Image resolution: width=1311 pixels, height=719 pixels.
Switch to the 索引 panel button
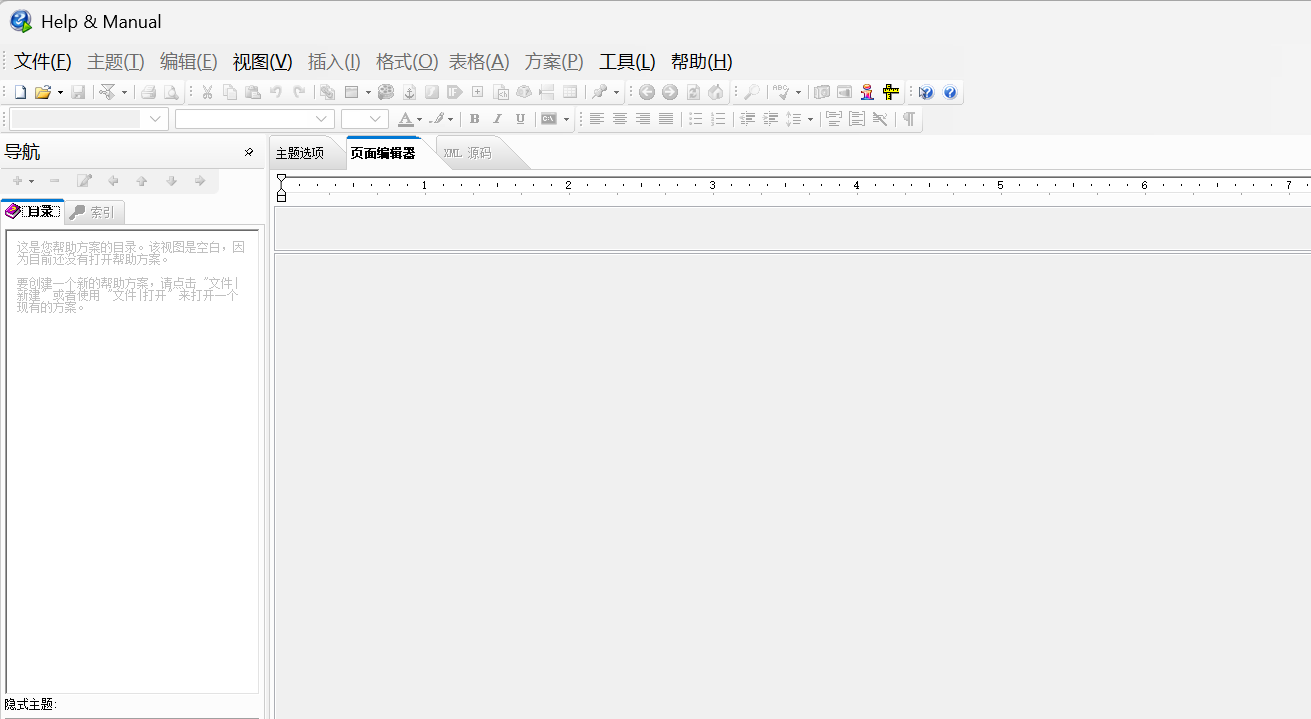click(93, 211)
